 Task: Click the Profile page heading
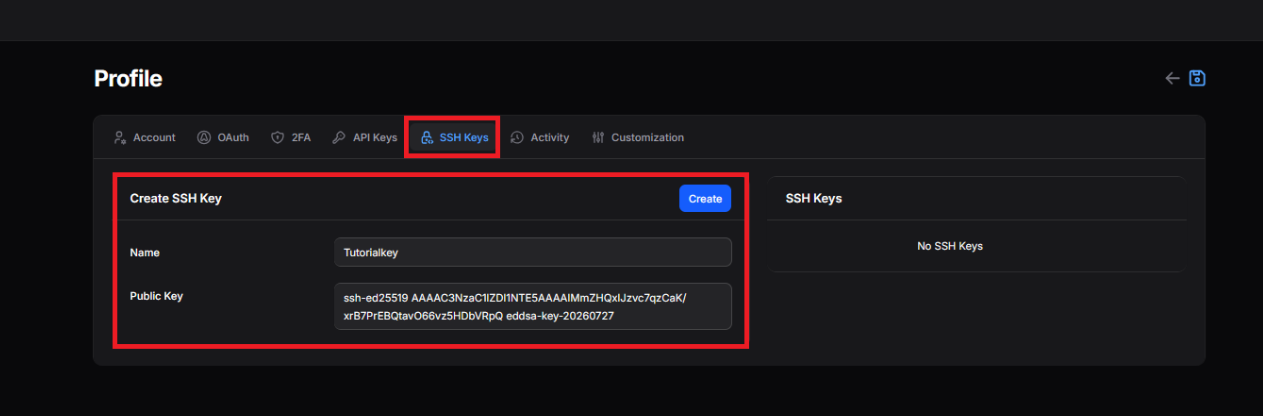tap(128, 78)
